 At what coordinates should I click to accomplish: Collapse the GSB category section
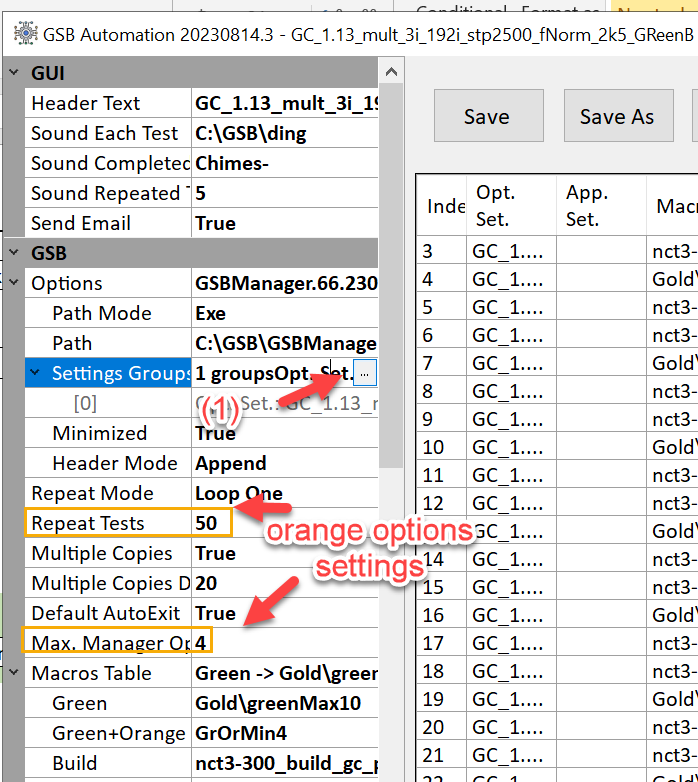[x=13, y=253]
